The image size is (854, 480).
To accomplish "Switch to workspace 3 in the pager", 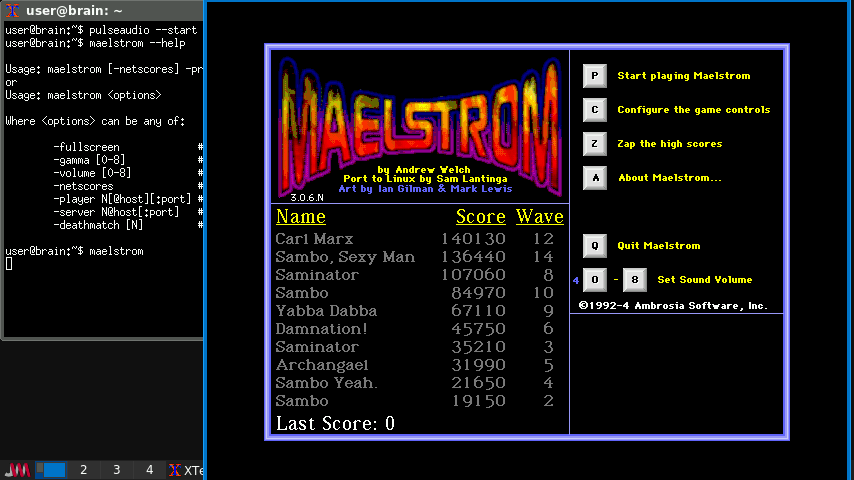I will click(116, 470).
